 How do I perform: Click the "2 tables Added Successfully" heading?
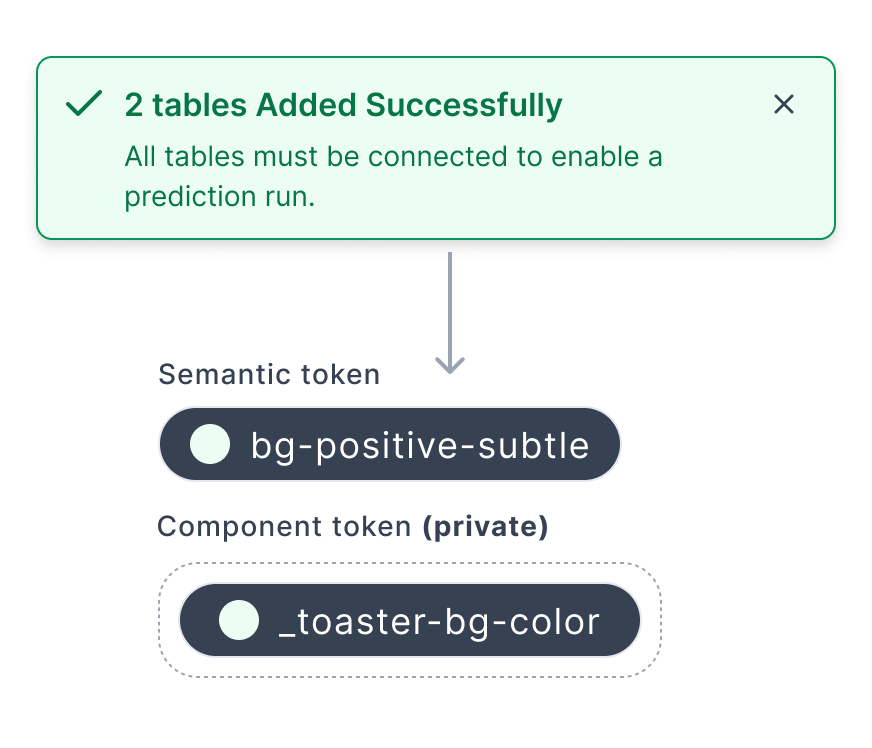(343, 105)
